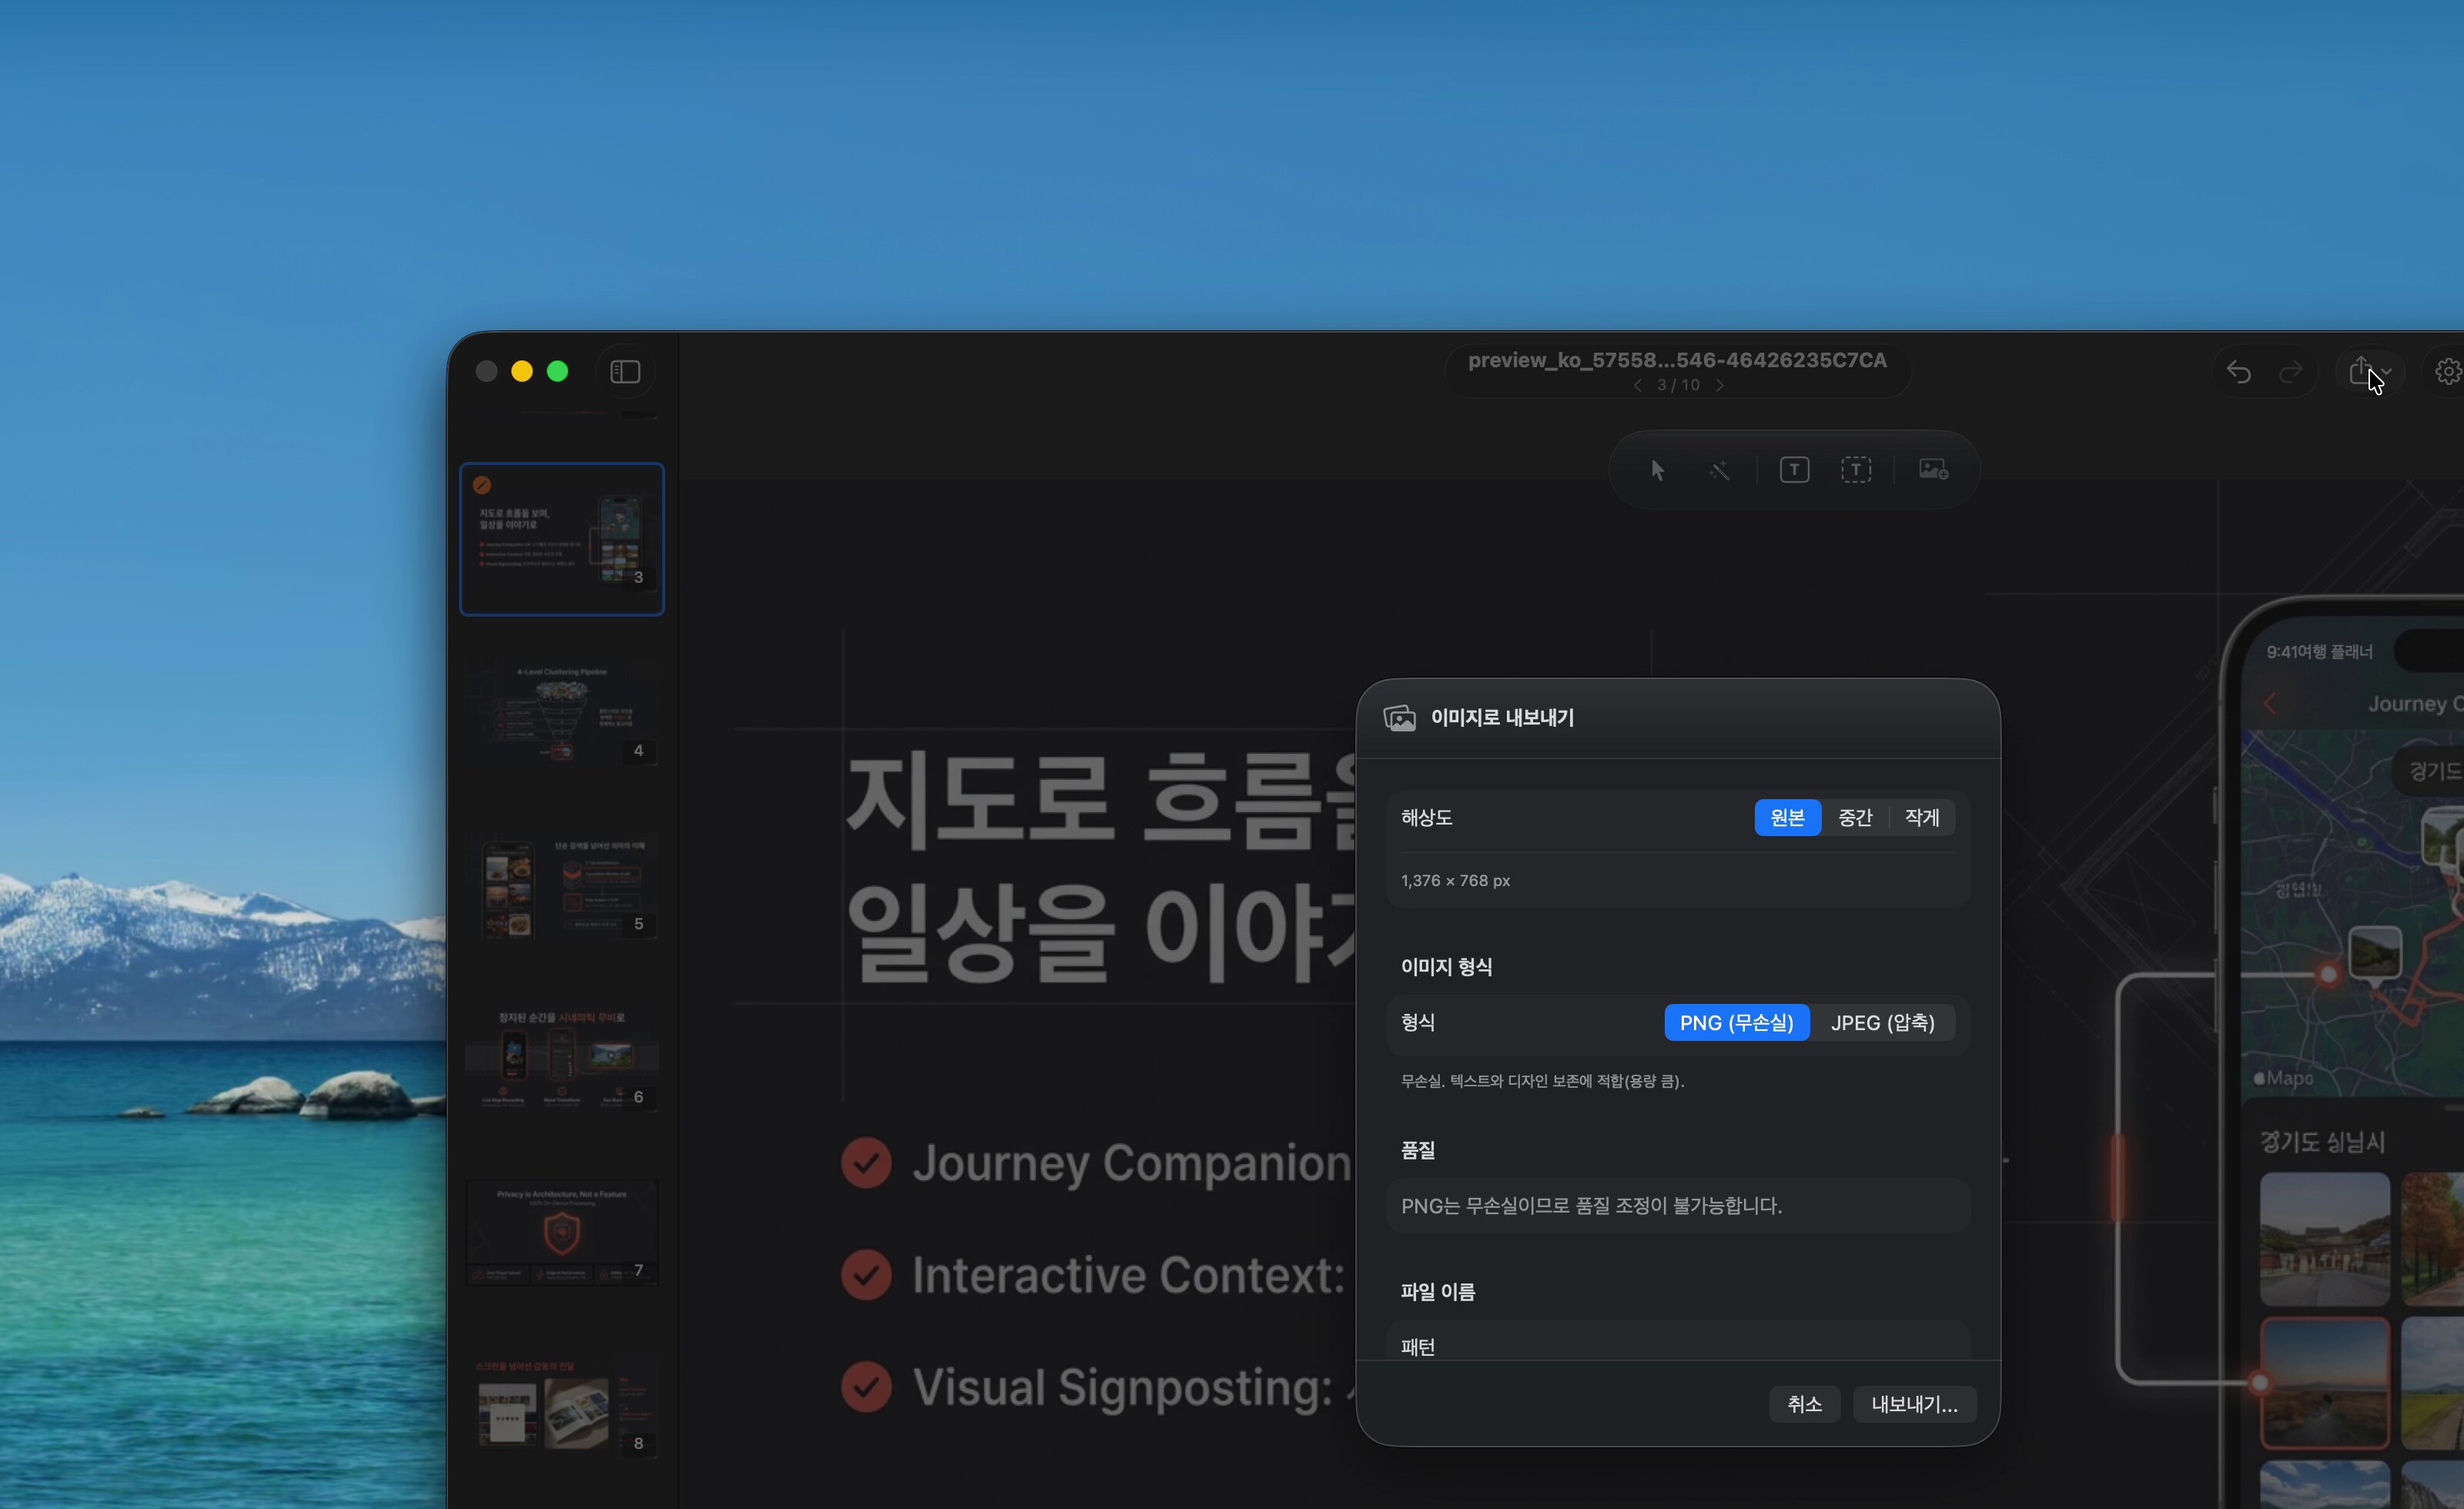Expand the export dropdown chevron
The width and height of the screenshot is (2464, 1509).
2387,372
